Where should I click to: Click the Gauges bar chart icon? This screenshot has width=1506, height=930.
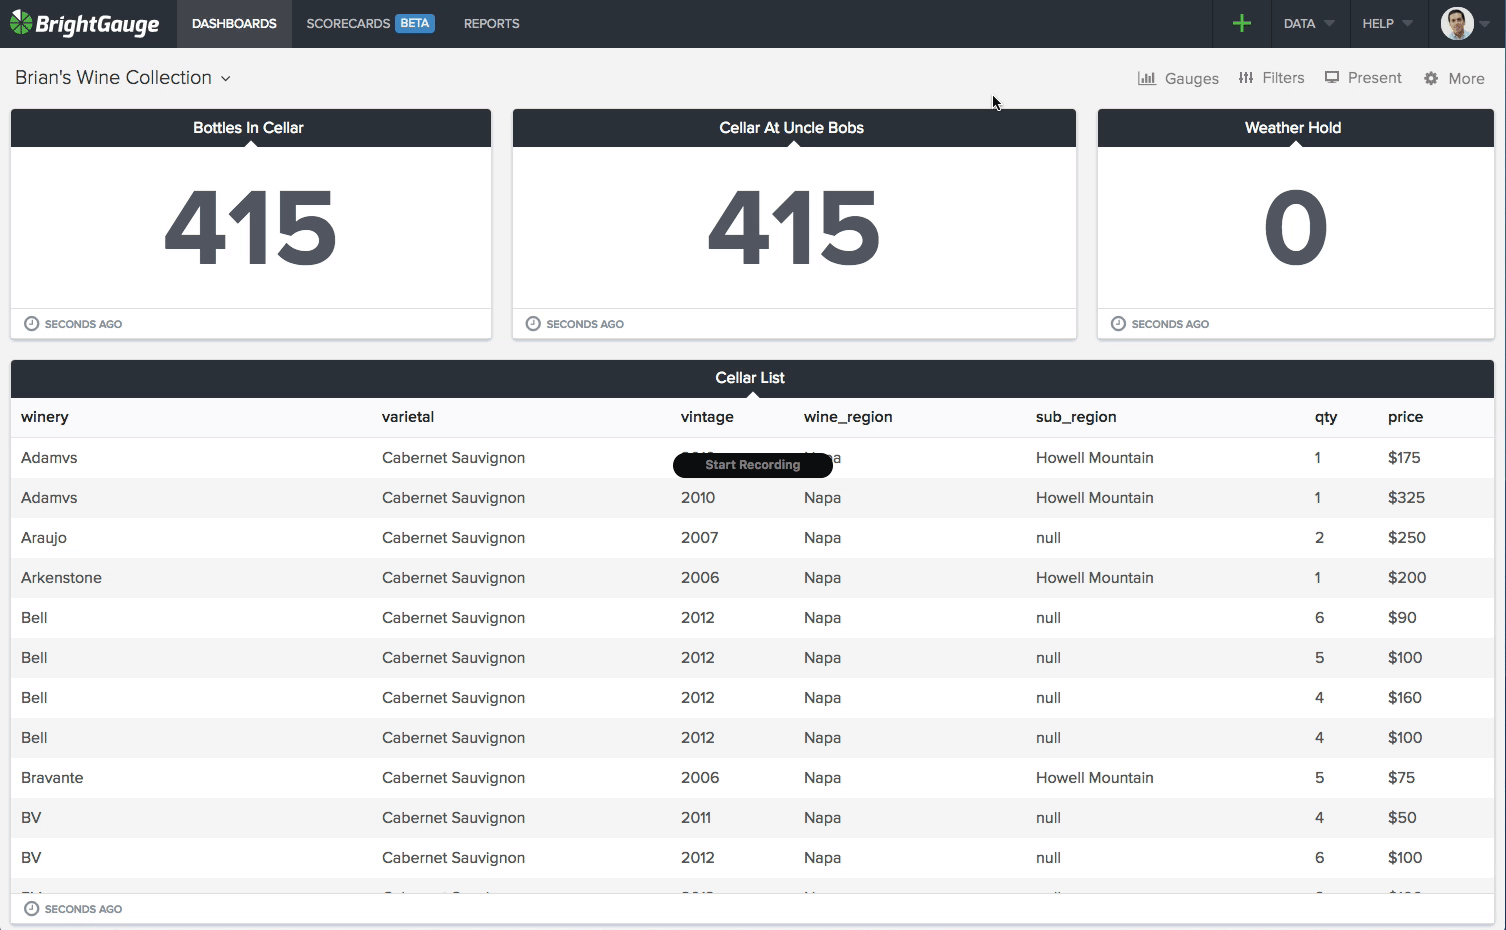[1147, 78]
